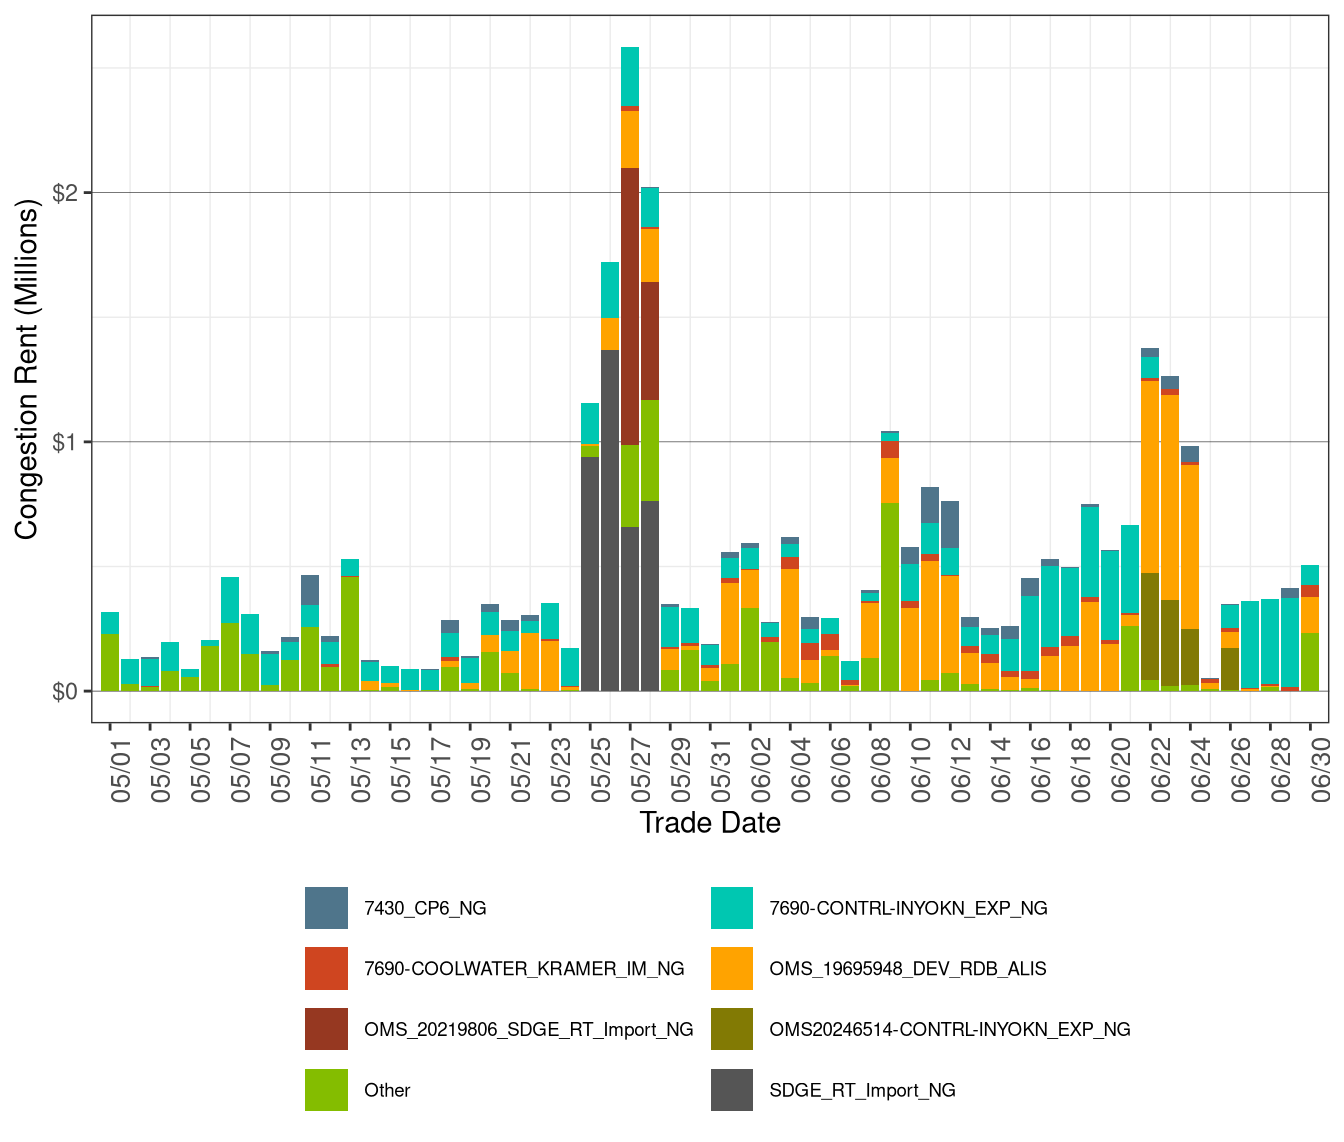The height and width of the screenshot is (1142, 1344).
Task: Select the olive segment of the 06/23 bar
Action: coord(1170,643)
